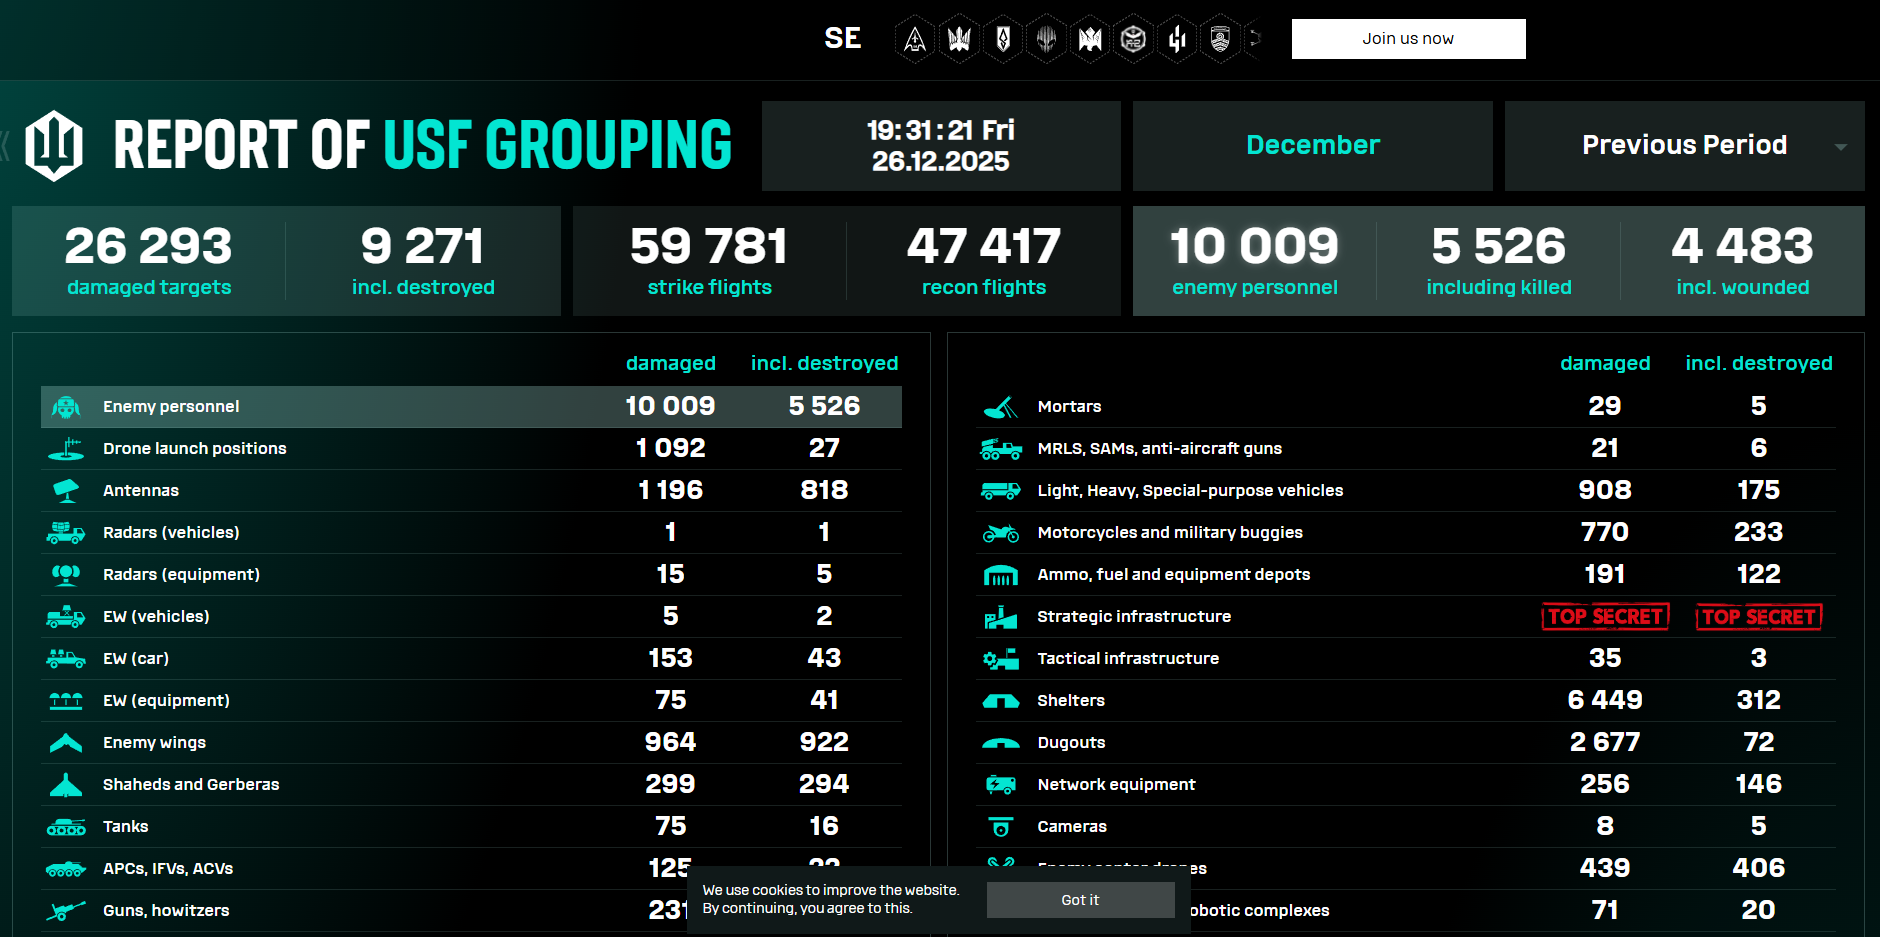1880x937 pixels.
Task: Click the Drone launch positions label
Action: point(195,449)
